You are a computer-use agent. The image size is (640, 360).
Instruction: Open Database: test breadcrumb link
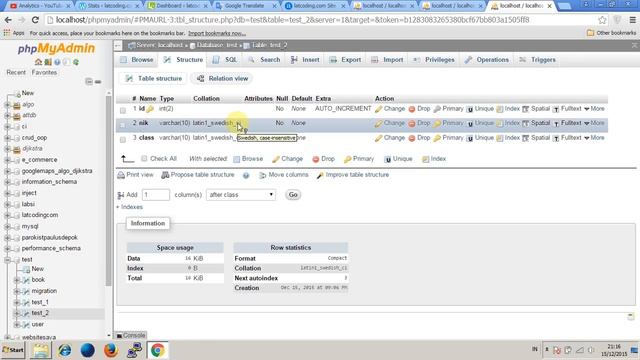[x=213, y=45]
